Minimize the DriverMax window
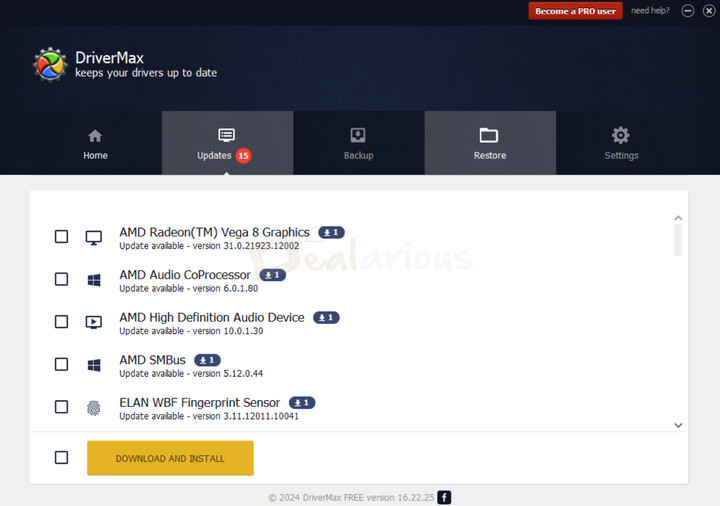Viewport: 720px width, 506px height. click(688, 11)
